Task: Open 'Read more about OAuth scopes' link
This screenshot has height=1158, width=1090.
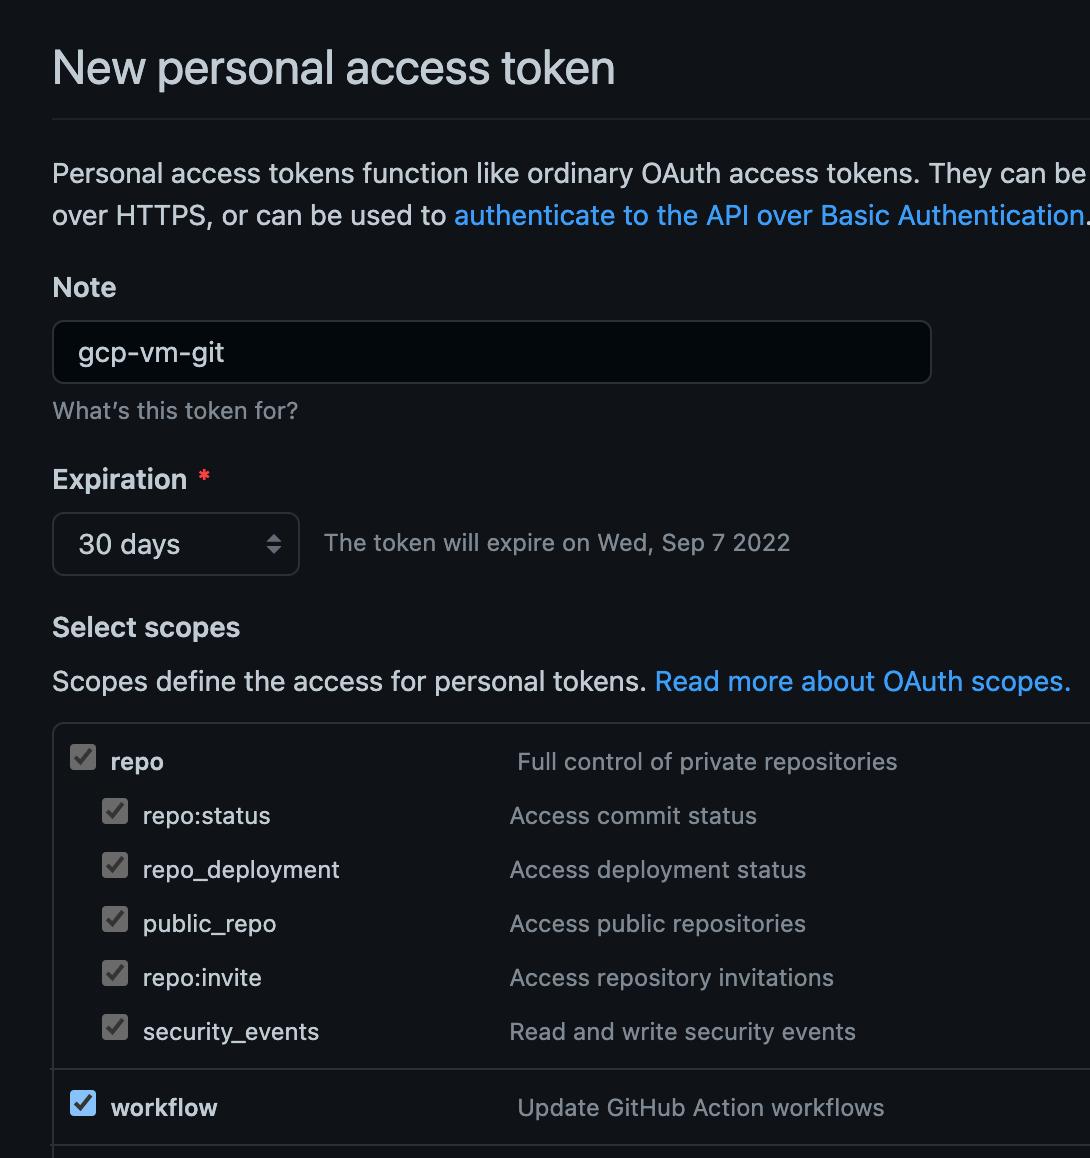Action: [x=862, y=681]
